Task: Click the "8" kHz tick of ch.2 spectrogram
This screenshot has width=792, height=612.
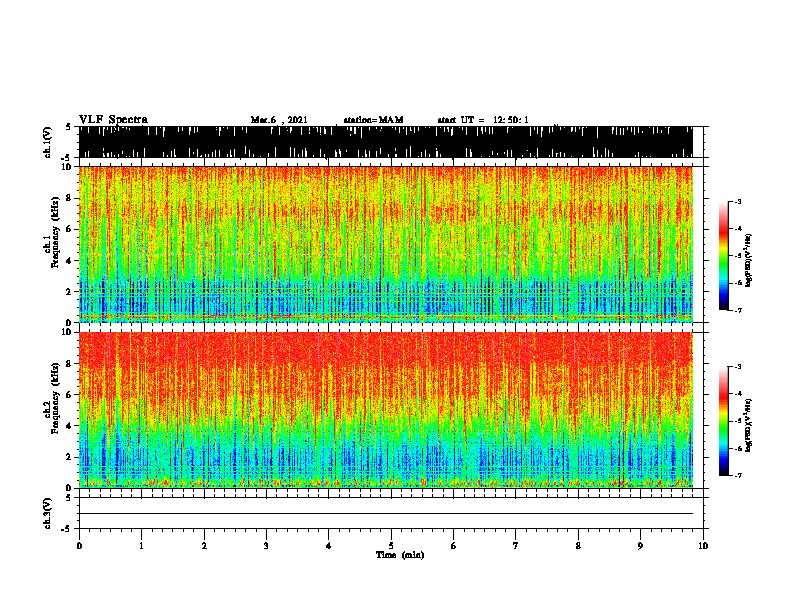Action: 69,364
